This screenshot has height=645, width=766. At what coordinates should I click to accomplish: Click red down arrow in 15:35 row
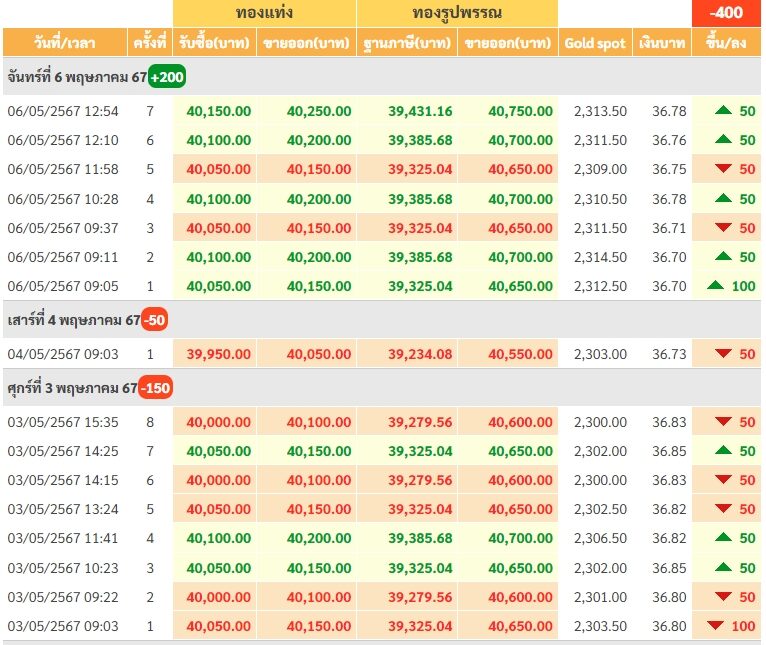723,421
